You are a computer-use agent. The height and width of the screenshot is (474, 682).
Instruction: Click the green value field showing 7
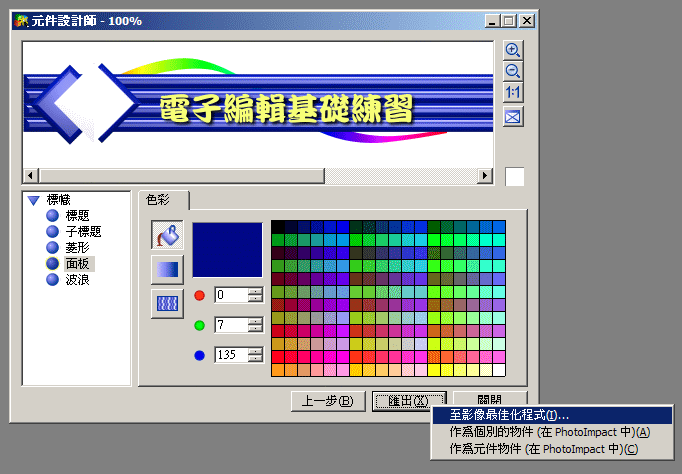click(x=231, y=325)
